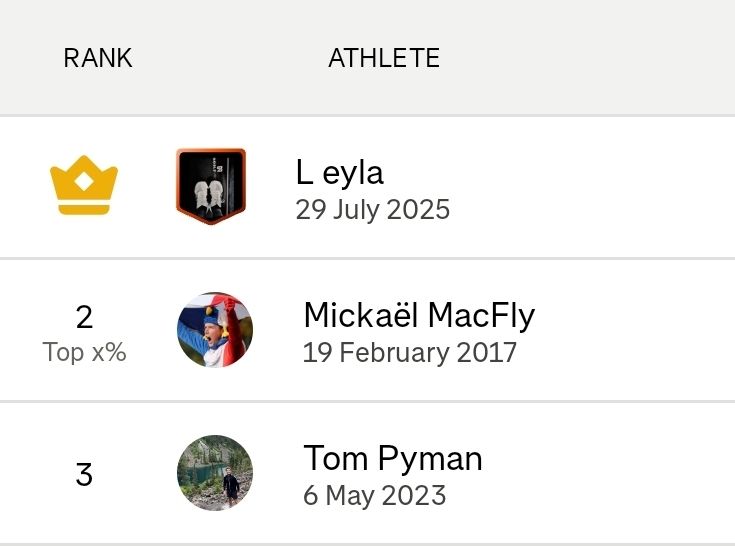Click blank space beside Mickaël MacFly's name
Viewport: 735px width, 546px height.
[633, 330]
